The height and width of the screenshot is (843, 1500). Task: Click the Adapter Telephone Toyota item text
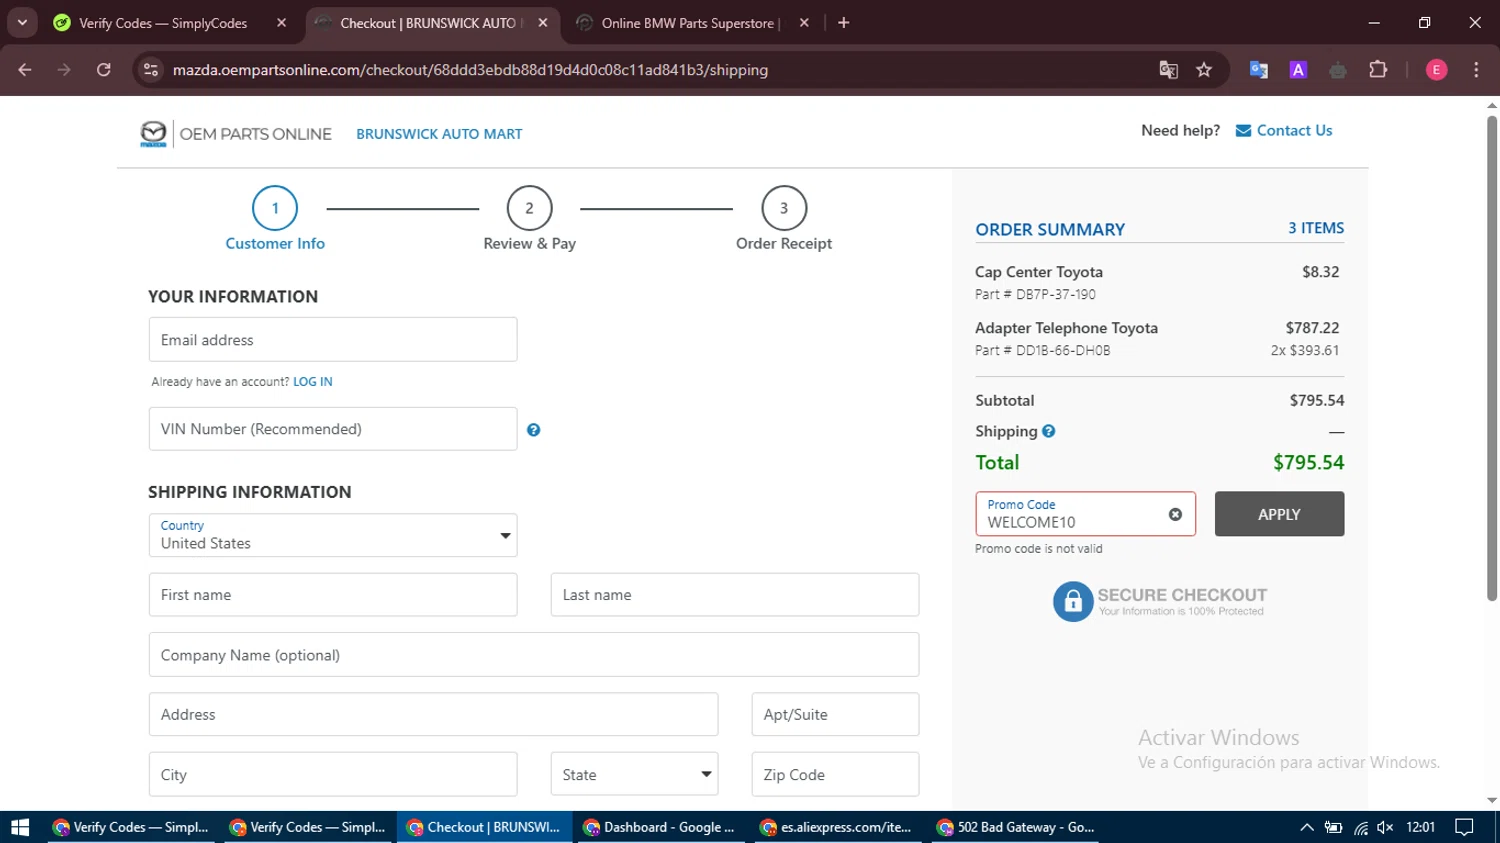click(x=1066, y=328)
